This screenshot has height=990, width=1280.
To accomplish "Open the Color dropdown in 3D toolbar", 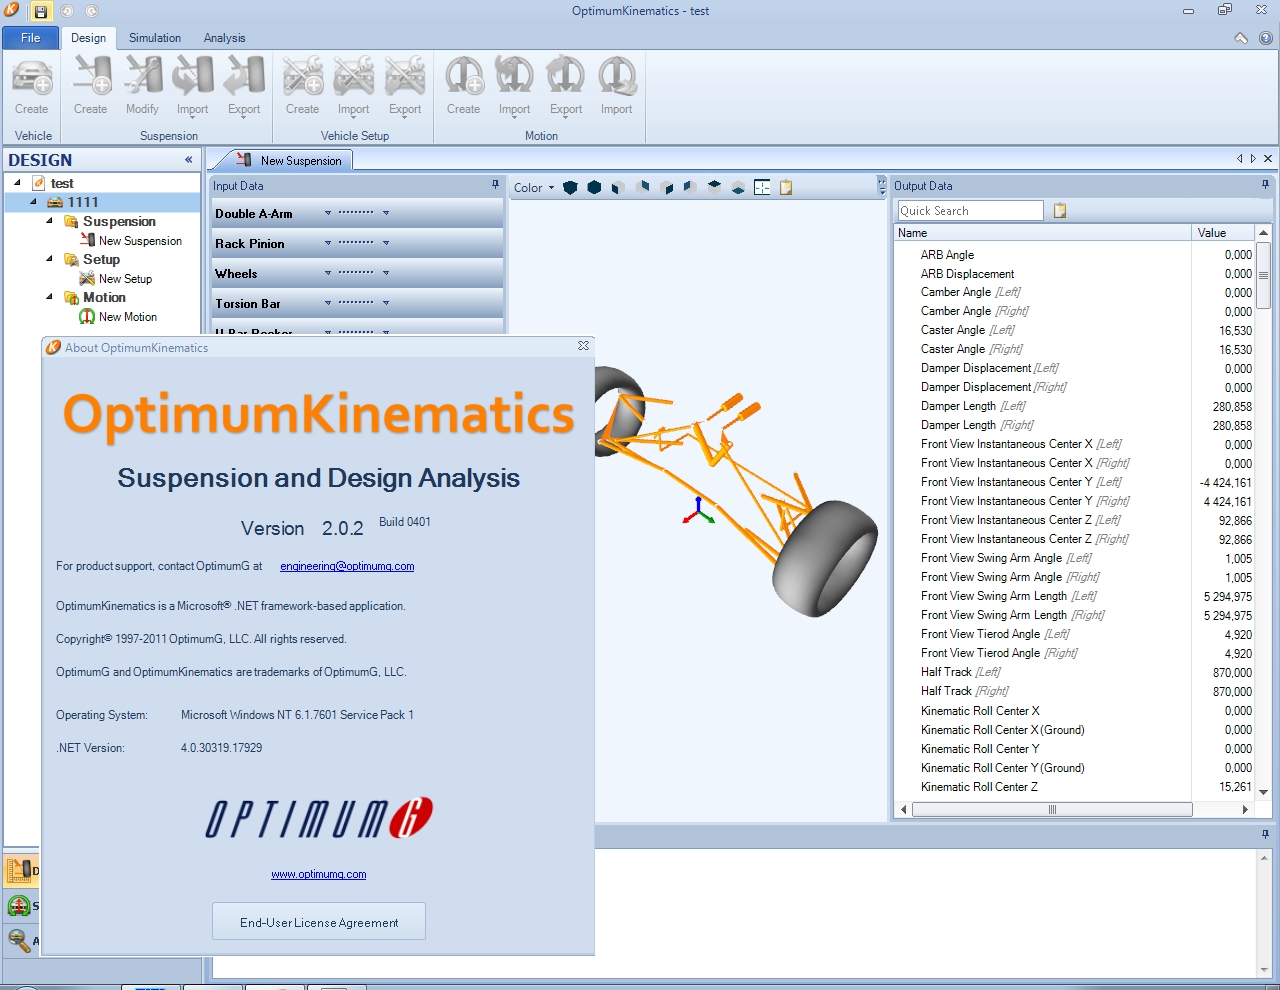I will (x=534, y=188).
